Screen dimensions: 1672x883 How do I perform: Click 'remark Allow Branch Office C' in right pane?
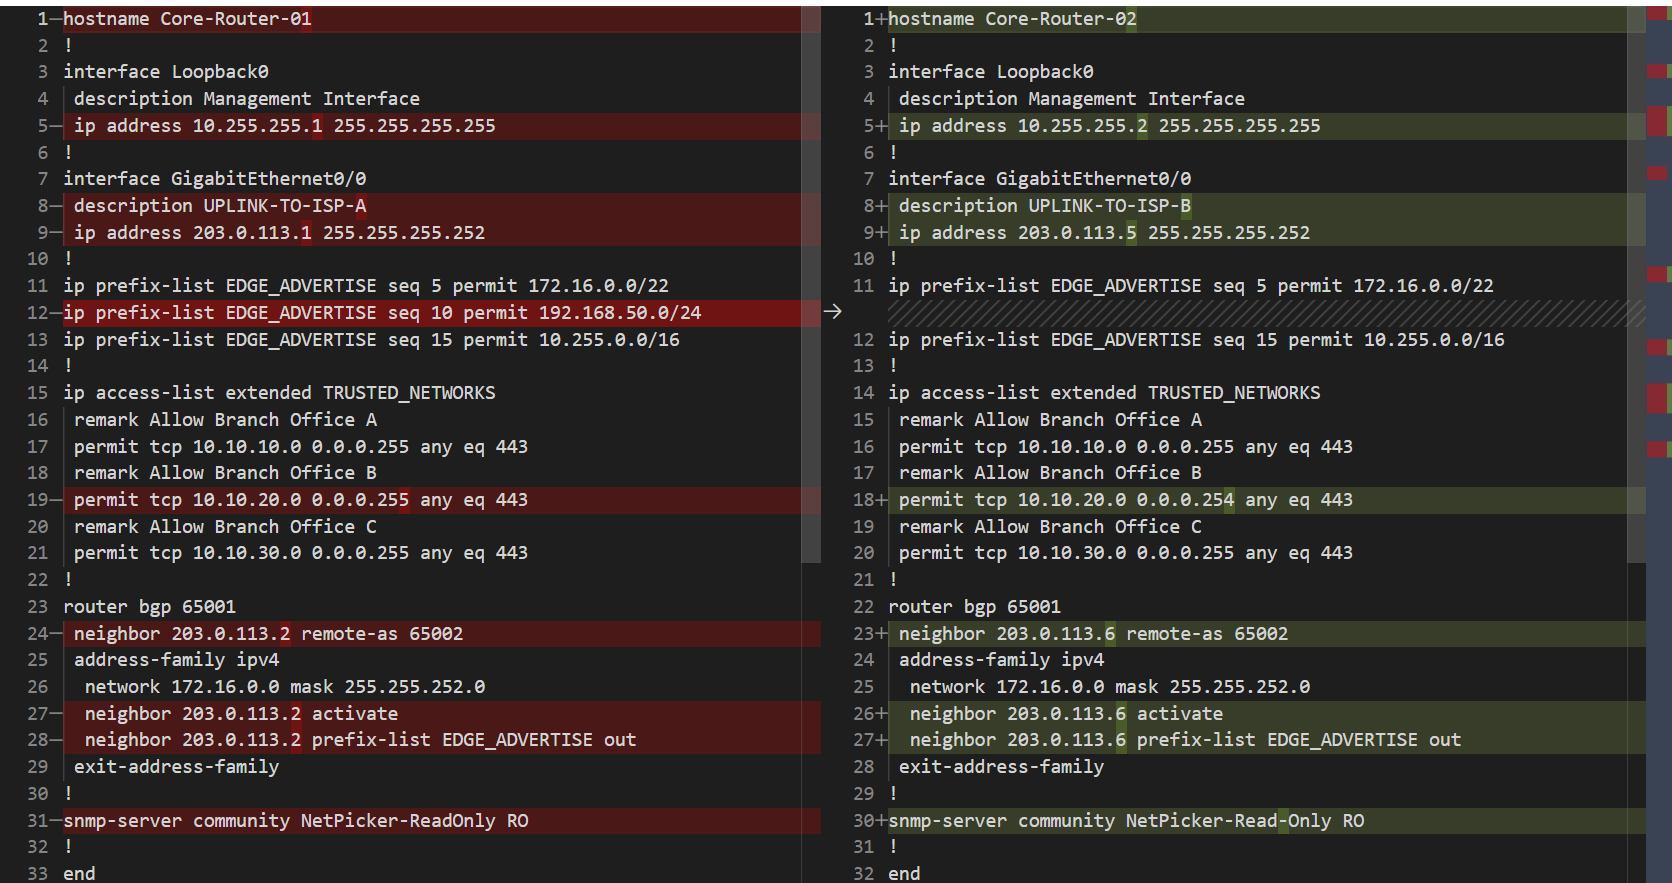[x=1050, y=527]
